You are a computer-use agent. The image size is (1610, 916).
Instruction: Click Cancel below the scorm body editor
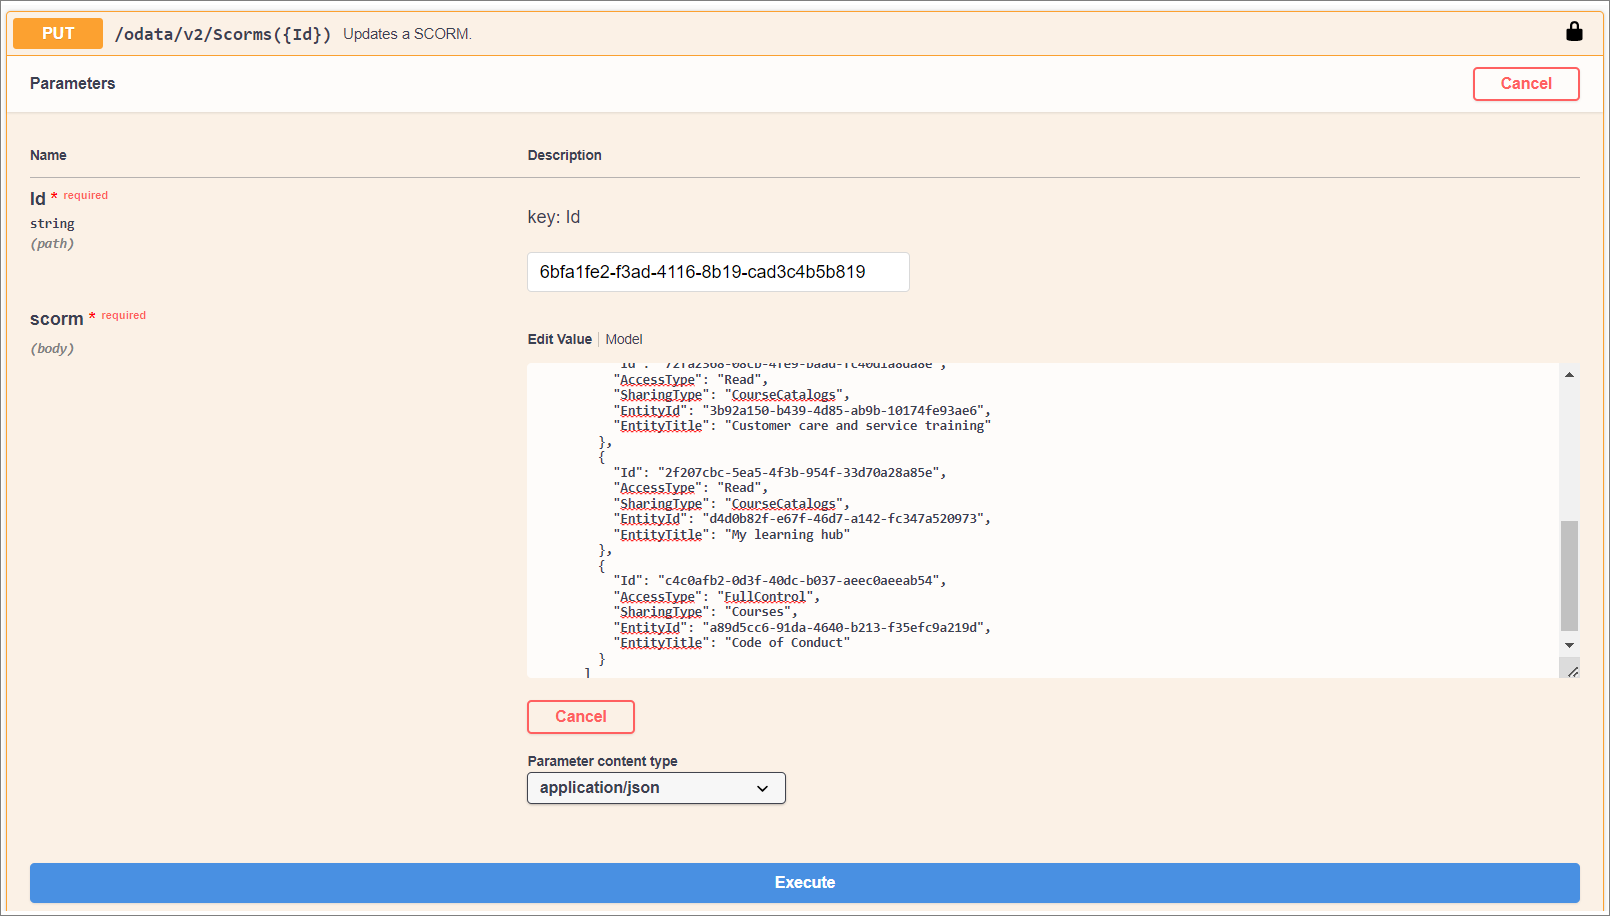click(580, 717)
